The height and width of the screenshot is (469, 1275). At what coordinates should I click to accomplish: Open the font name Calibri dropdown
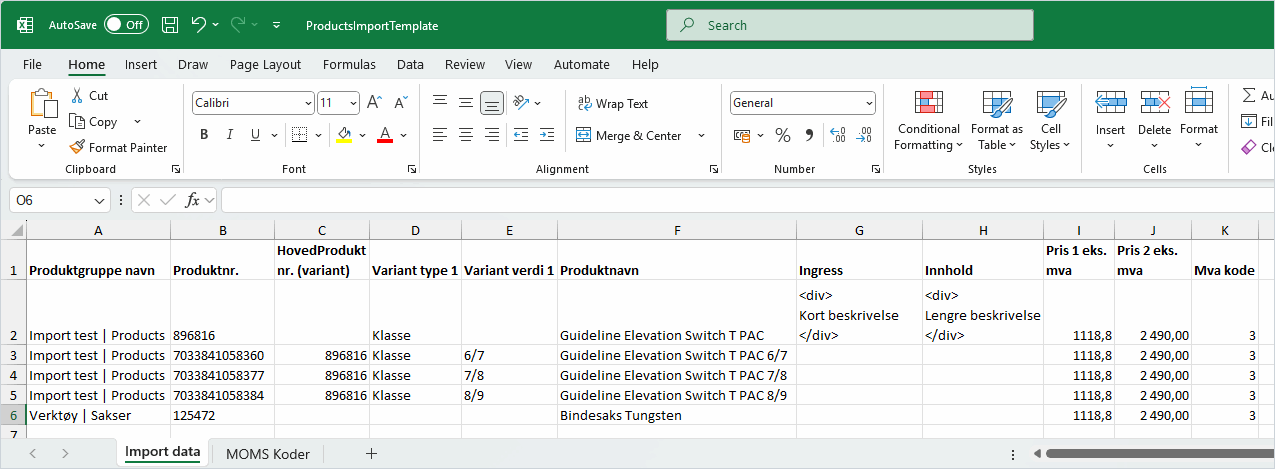[x=308, y=103]
